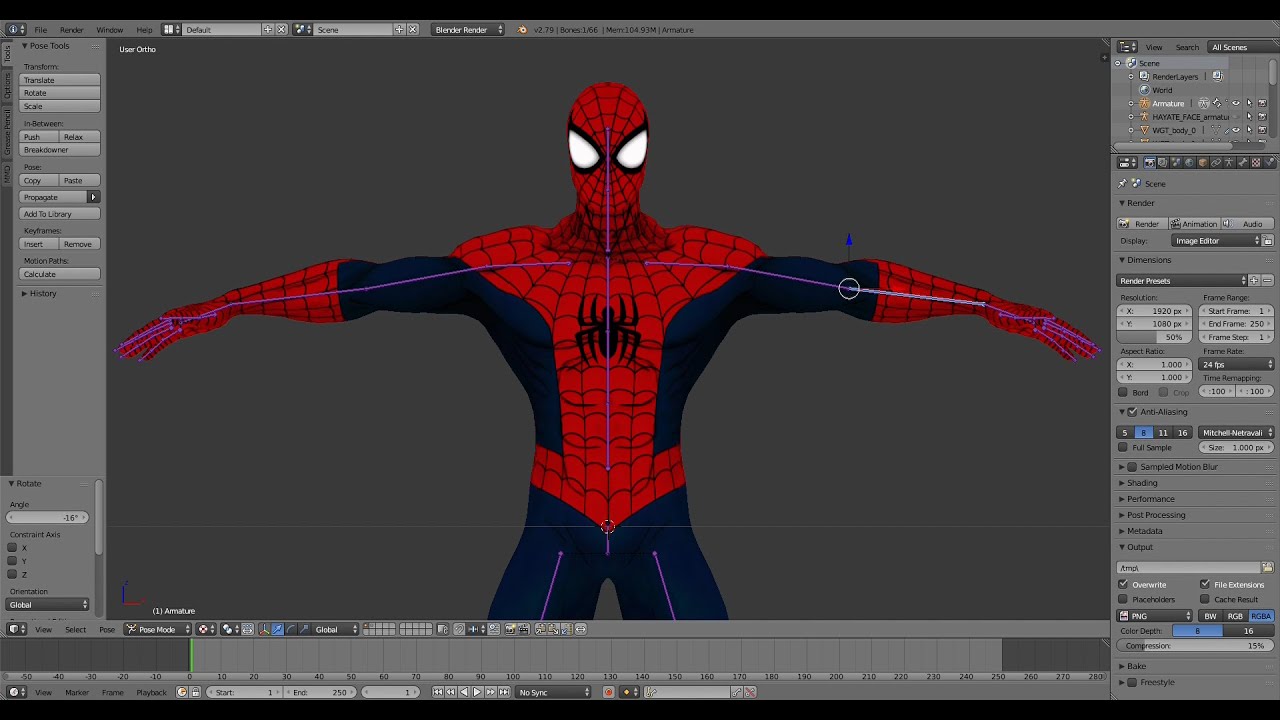Viewport: 1280px width, 720px height.
Task: Open the World properties tab icon
Action: point(1189,162)
